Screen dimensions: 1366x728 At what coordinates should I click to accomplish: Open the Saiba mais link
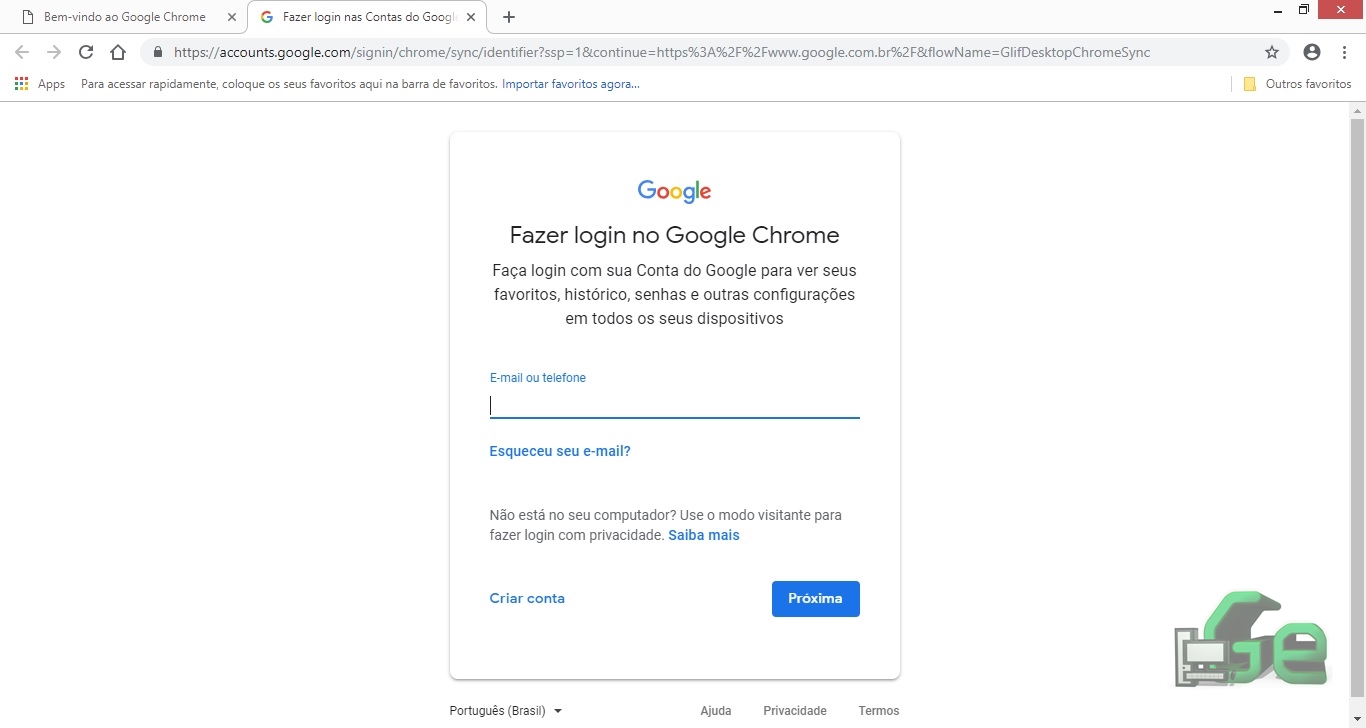click(704, 535)
